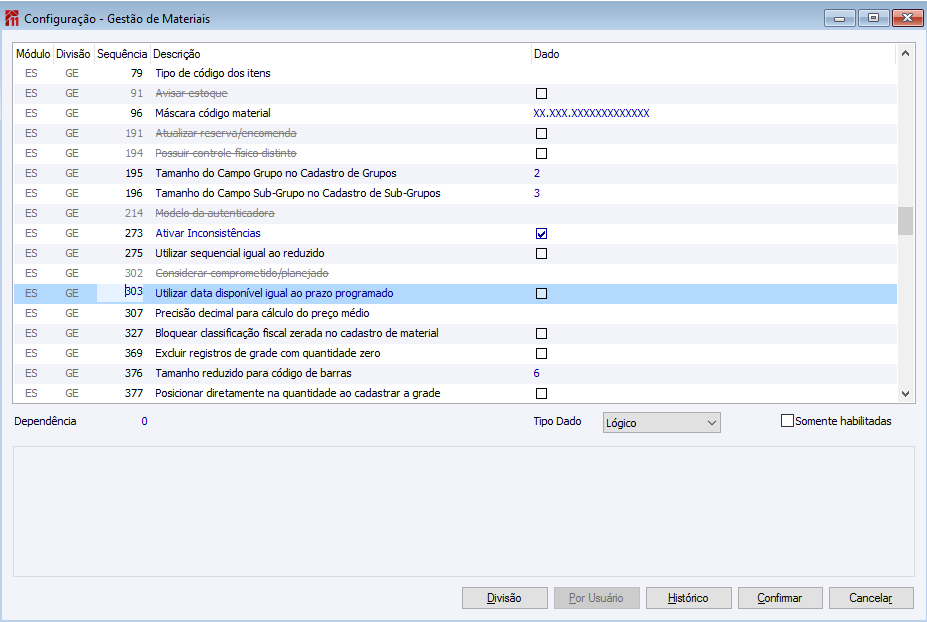Close the Gestão de Materiais window

[x=906, y=18]
